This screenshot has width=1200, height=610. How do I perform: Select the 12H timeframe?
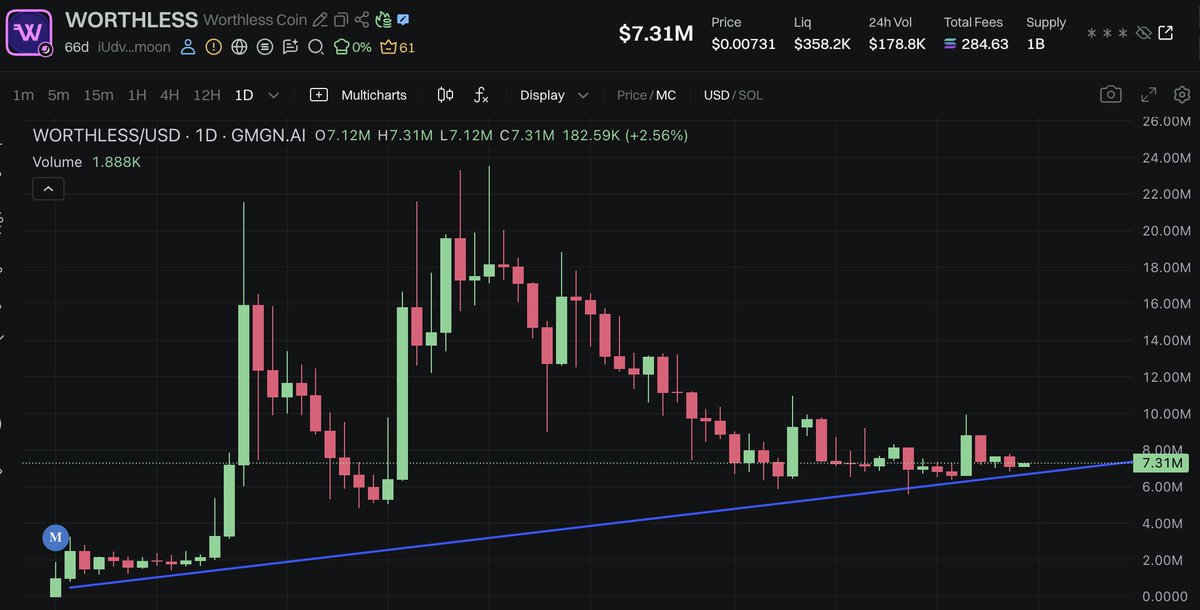tap(207, 95)
